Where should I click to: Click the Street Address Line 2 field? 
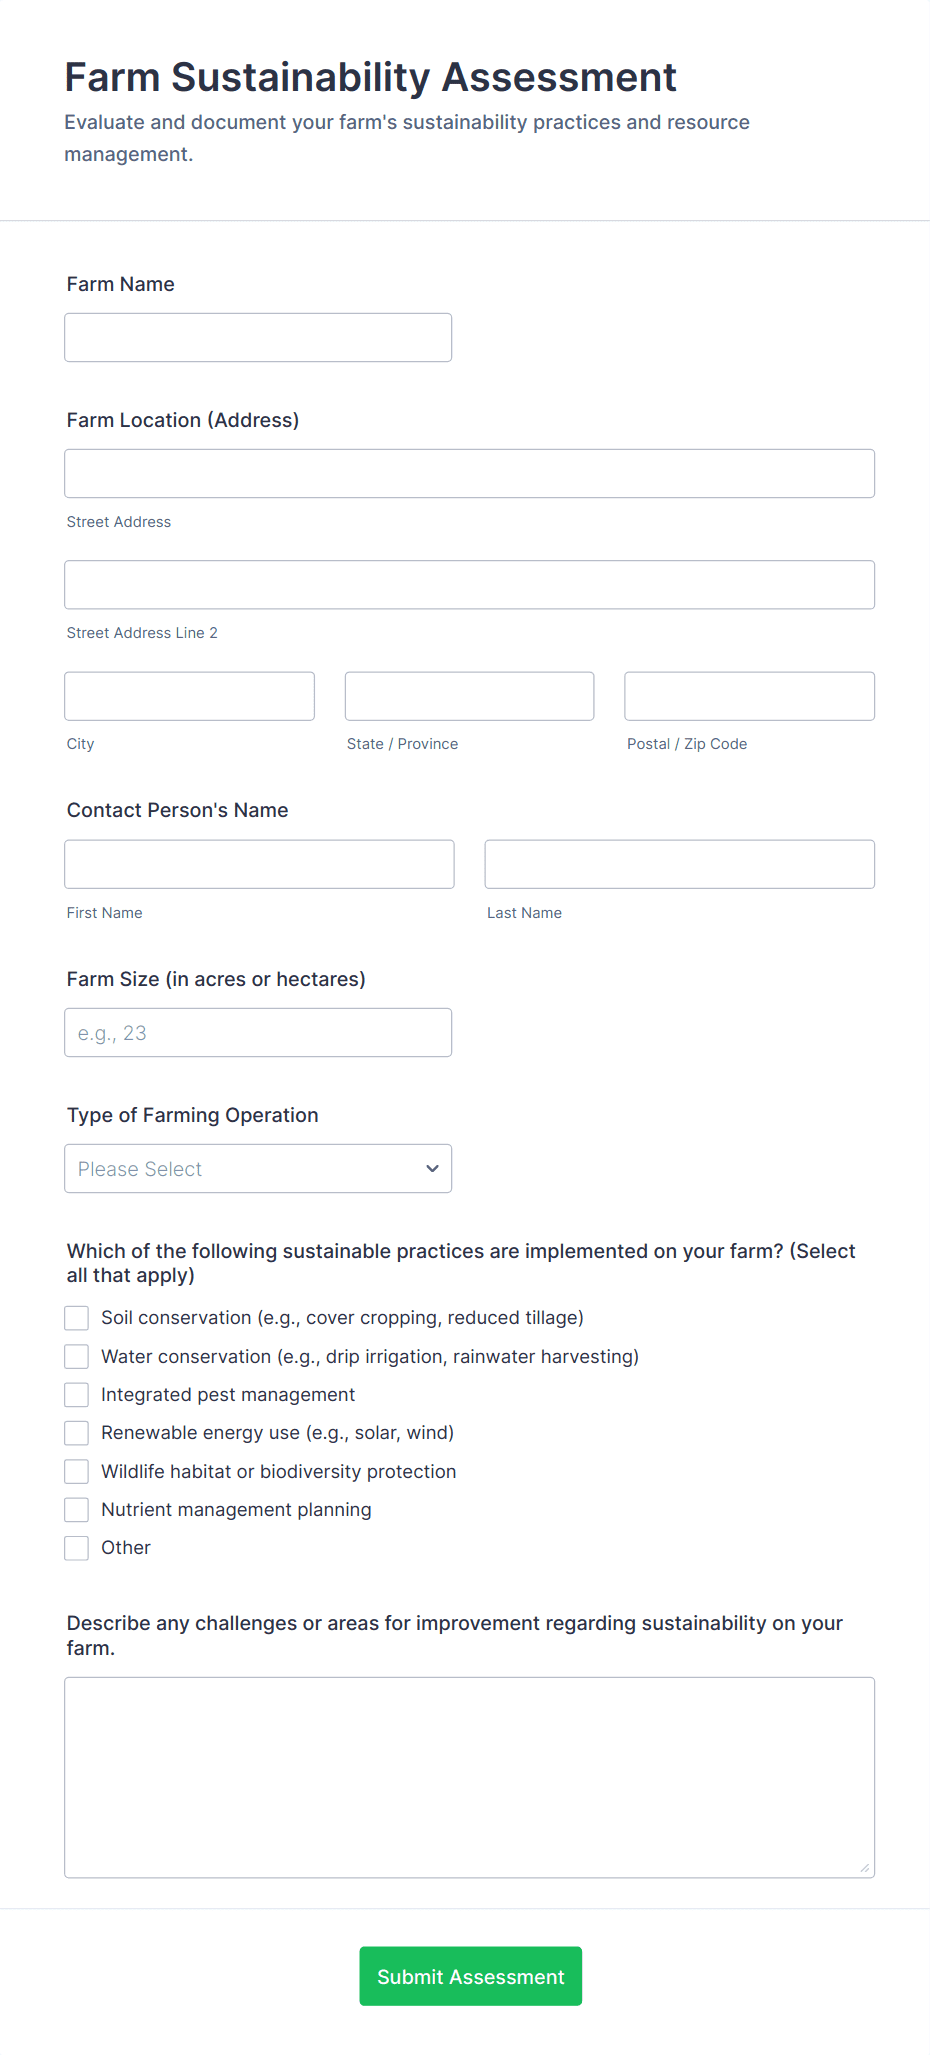click(x=469, y=585)
